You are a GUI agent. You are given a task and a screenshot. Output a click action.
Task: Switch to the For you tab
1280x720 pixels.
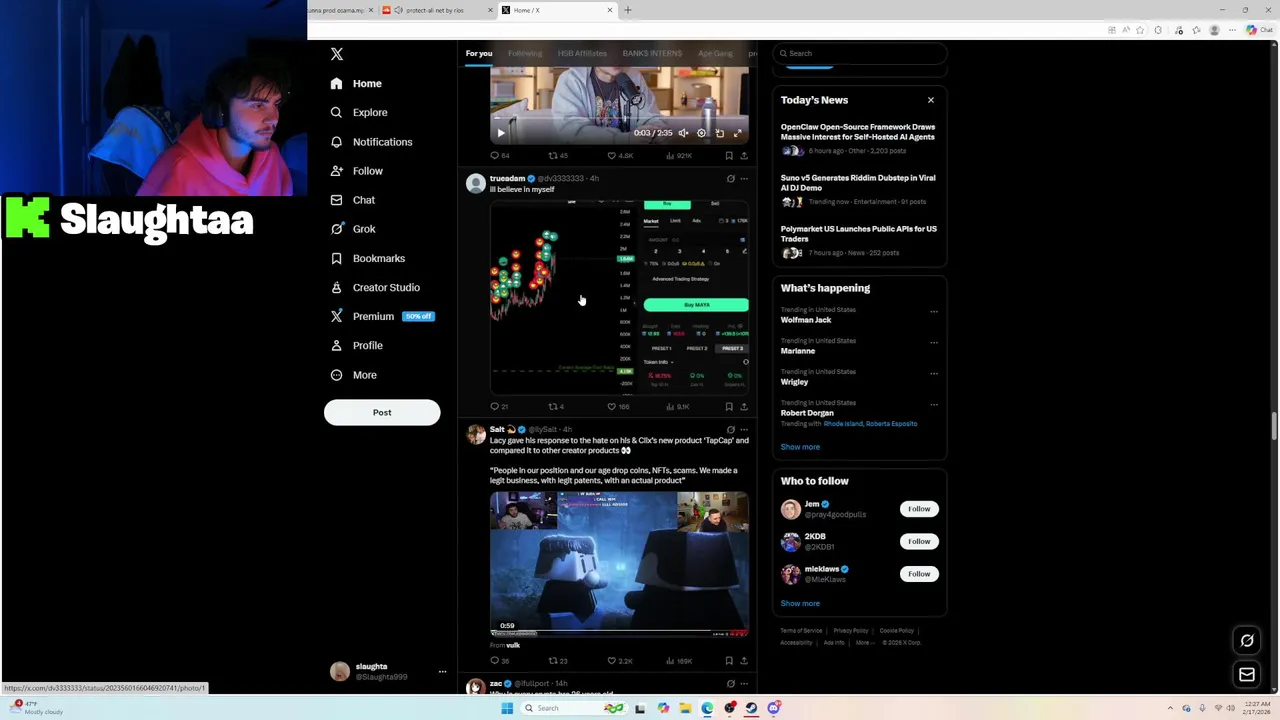point(478,53)
